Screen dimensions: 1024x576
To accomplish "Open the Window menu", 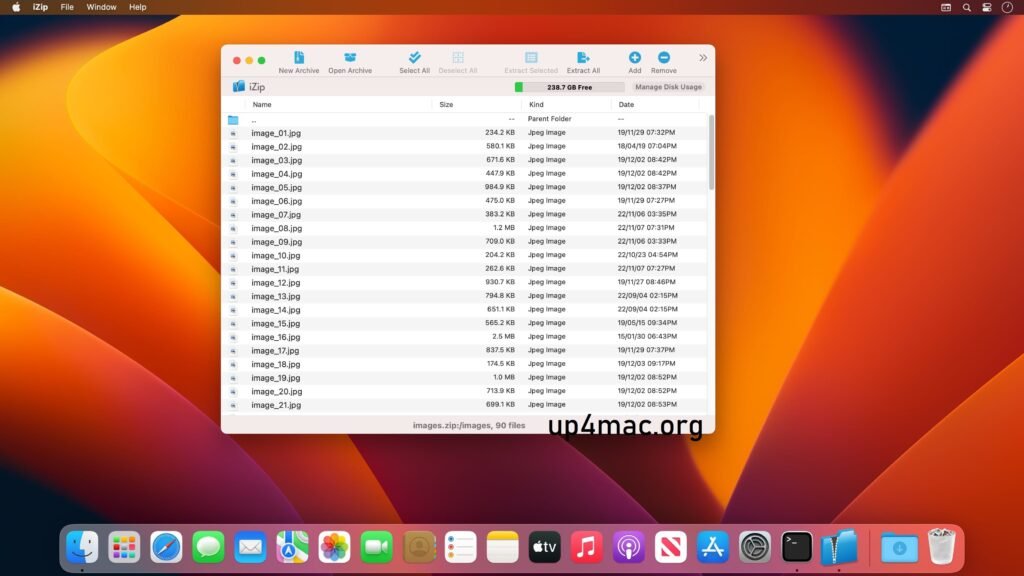I will coord(101,7).
